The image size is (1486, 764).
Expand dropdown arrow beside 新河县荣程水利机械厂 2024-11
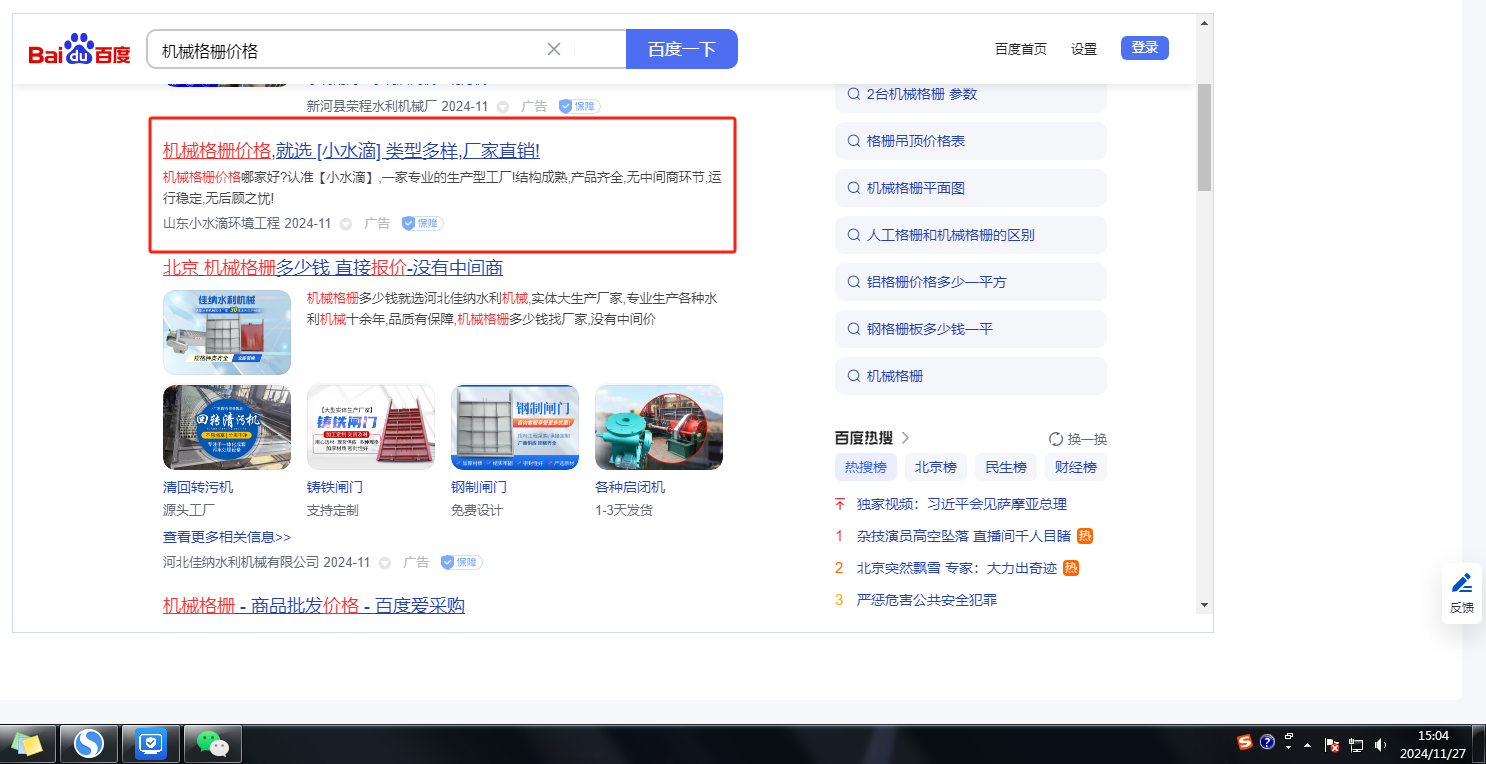pos(503,106)
